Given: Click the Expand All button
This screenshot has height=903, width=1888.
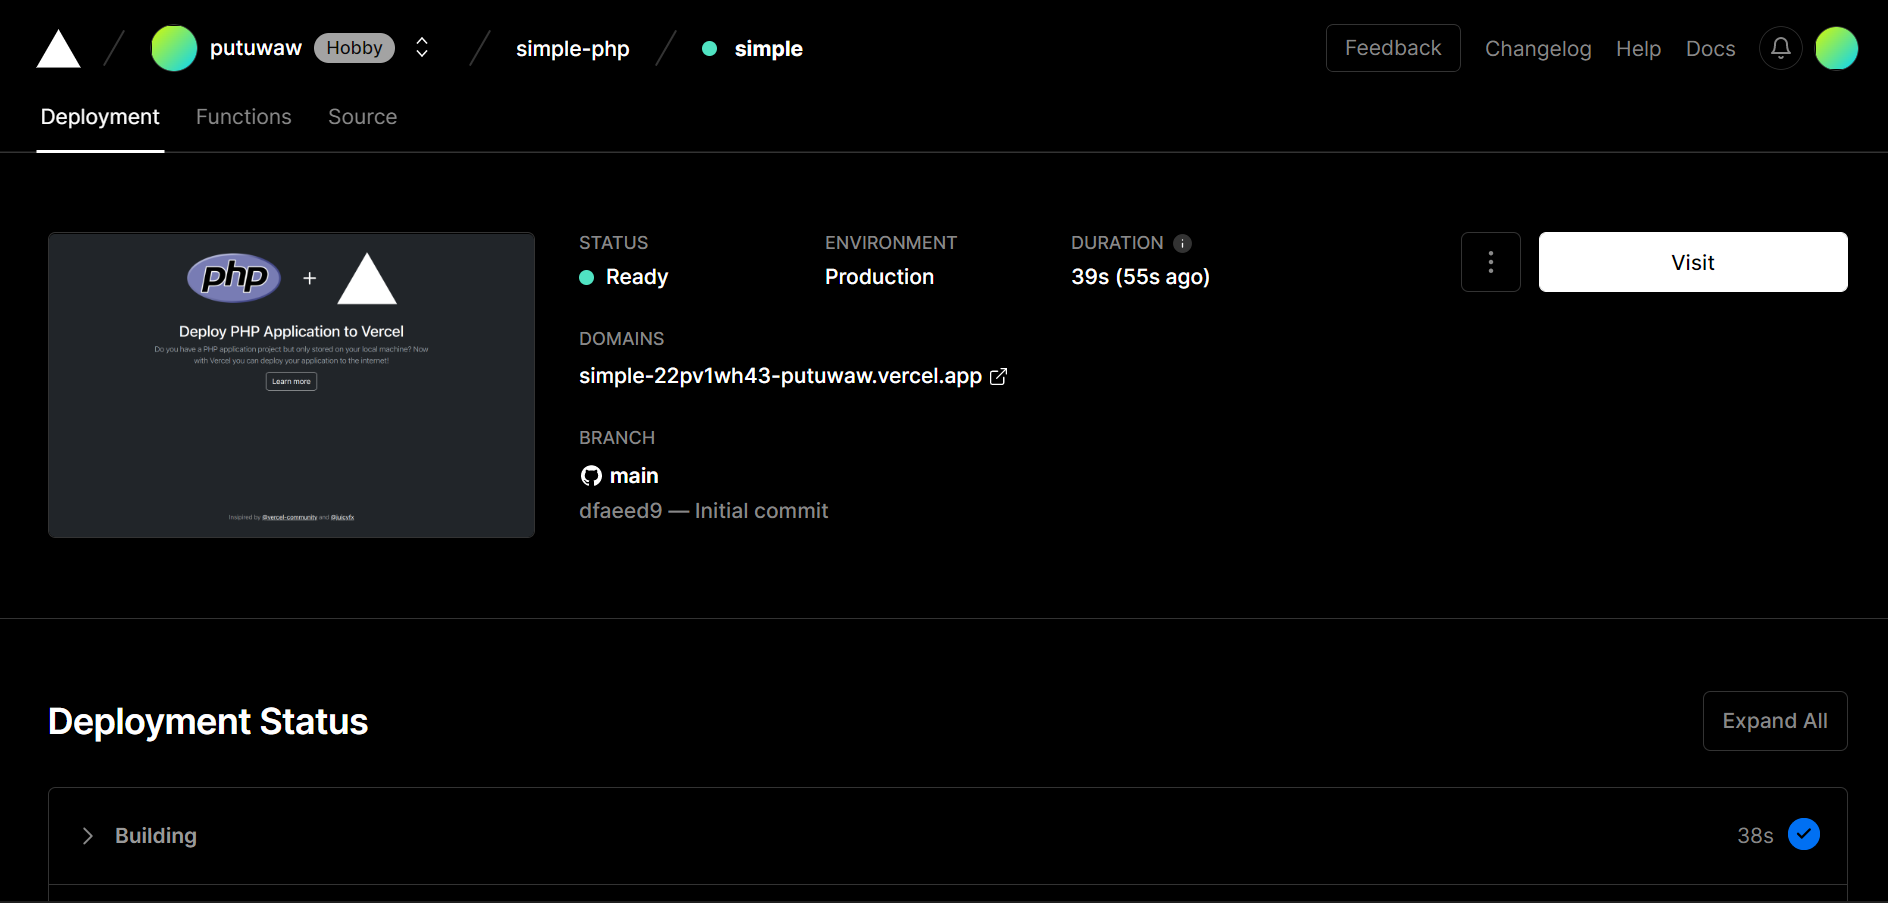Looking at the screenshot, I should [1775, 721].
